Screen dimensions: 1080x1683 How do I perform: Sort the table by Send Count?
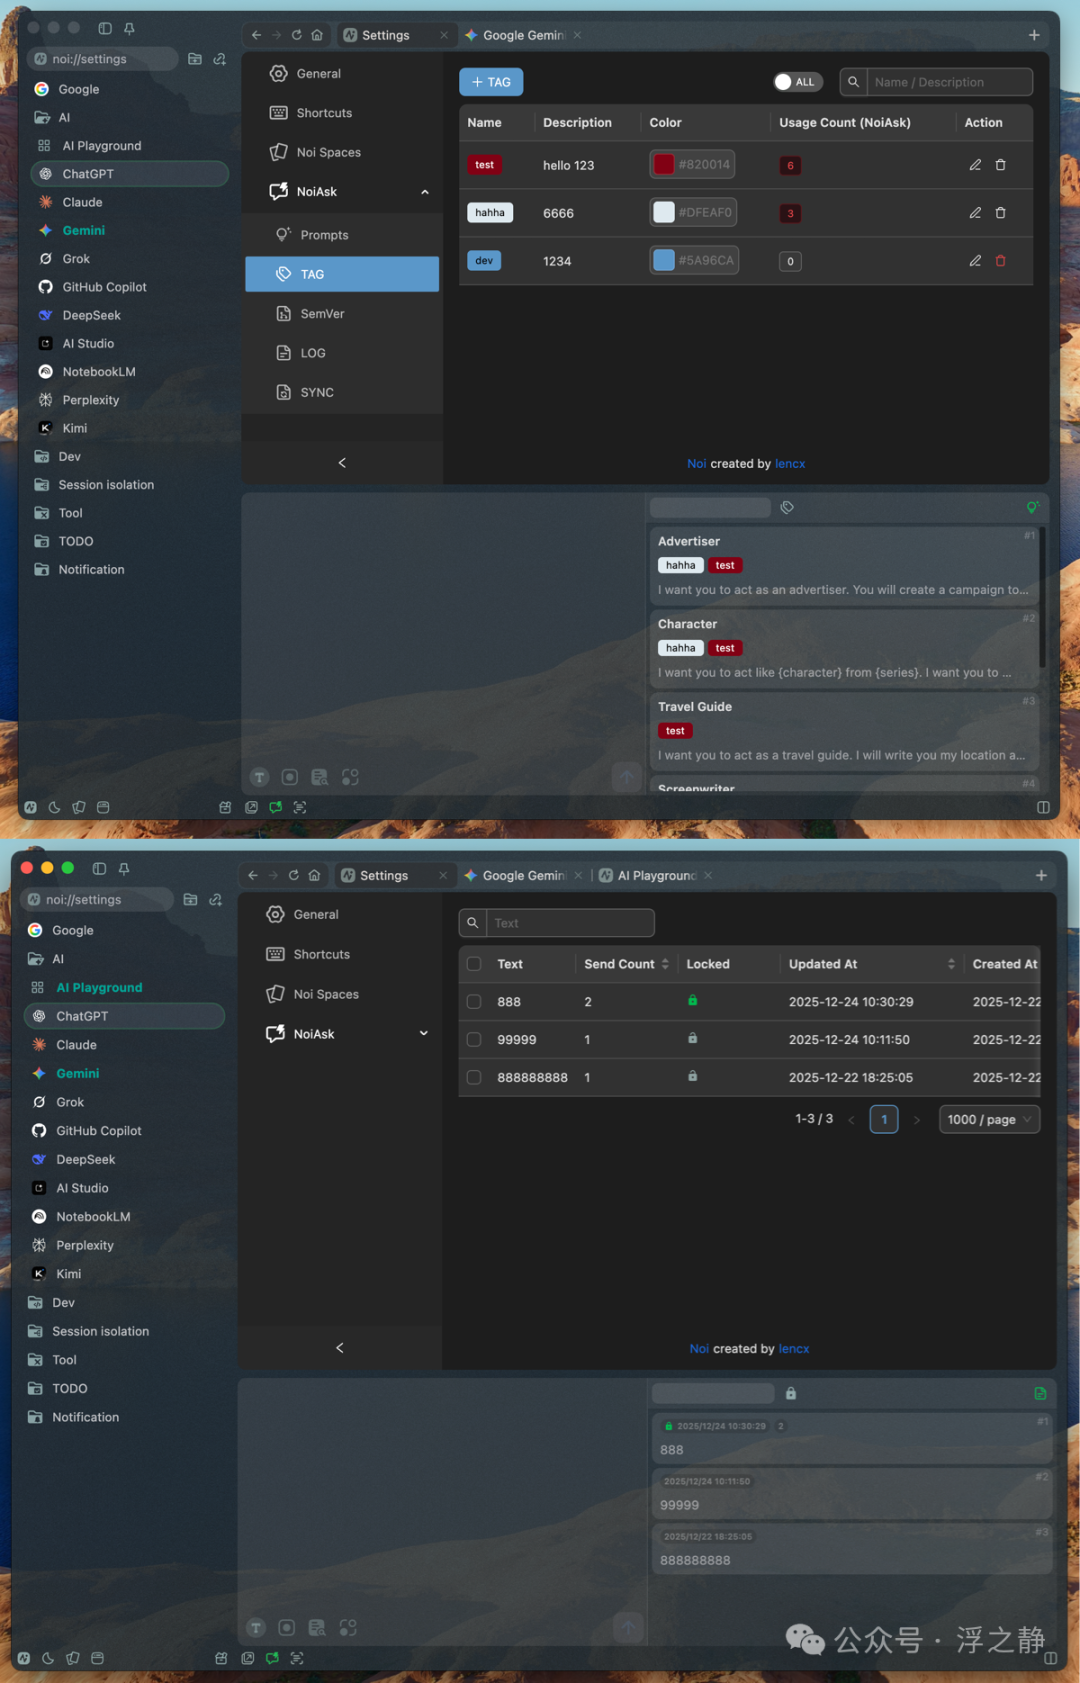click(665, 964)
